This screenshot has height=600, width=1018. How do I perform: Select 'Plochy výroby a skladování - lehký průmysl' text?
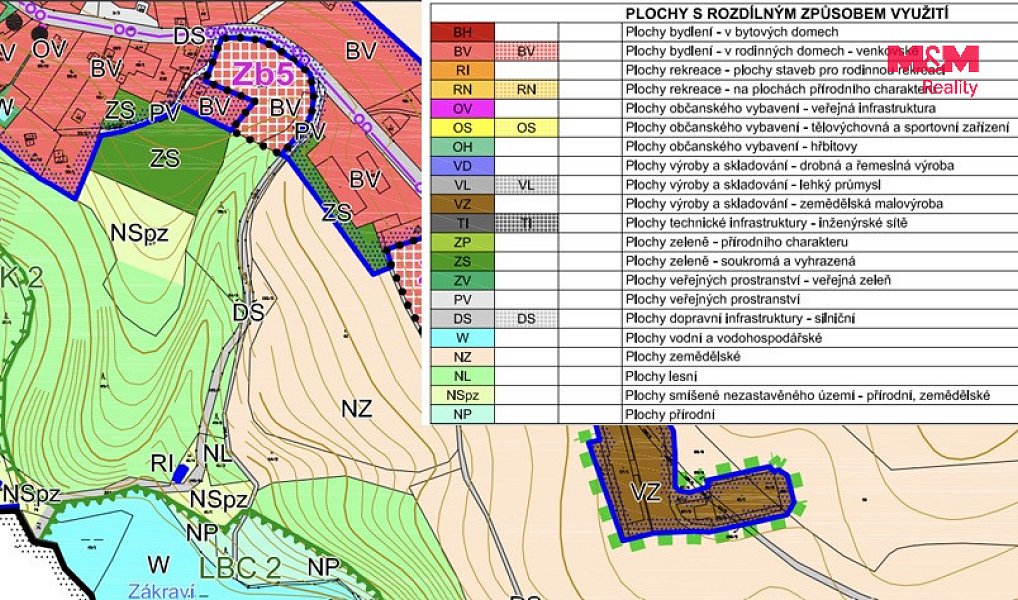point(753,185)
